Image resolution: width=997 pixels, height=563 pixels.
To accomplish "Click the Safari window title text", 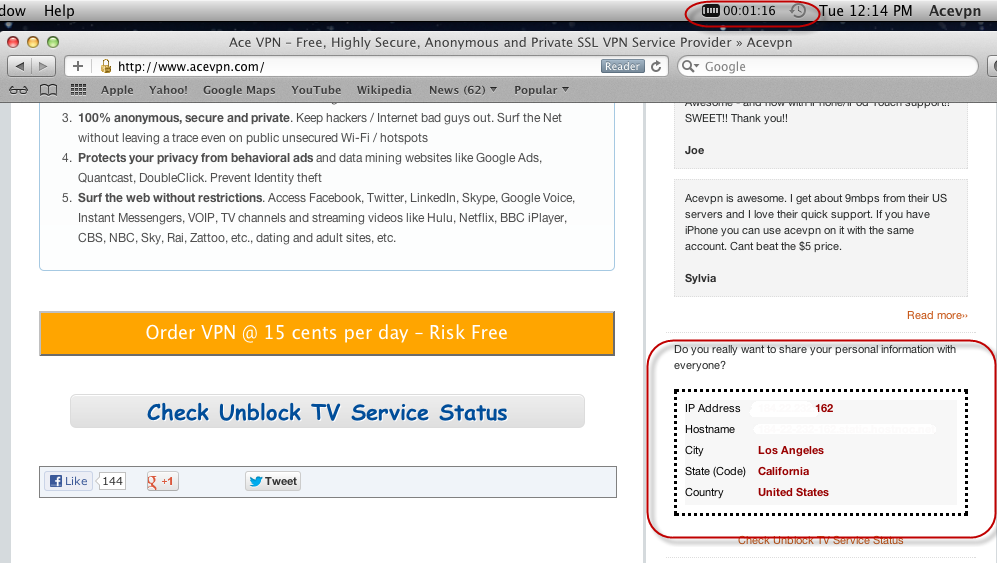I will [x=510, y=42].
